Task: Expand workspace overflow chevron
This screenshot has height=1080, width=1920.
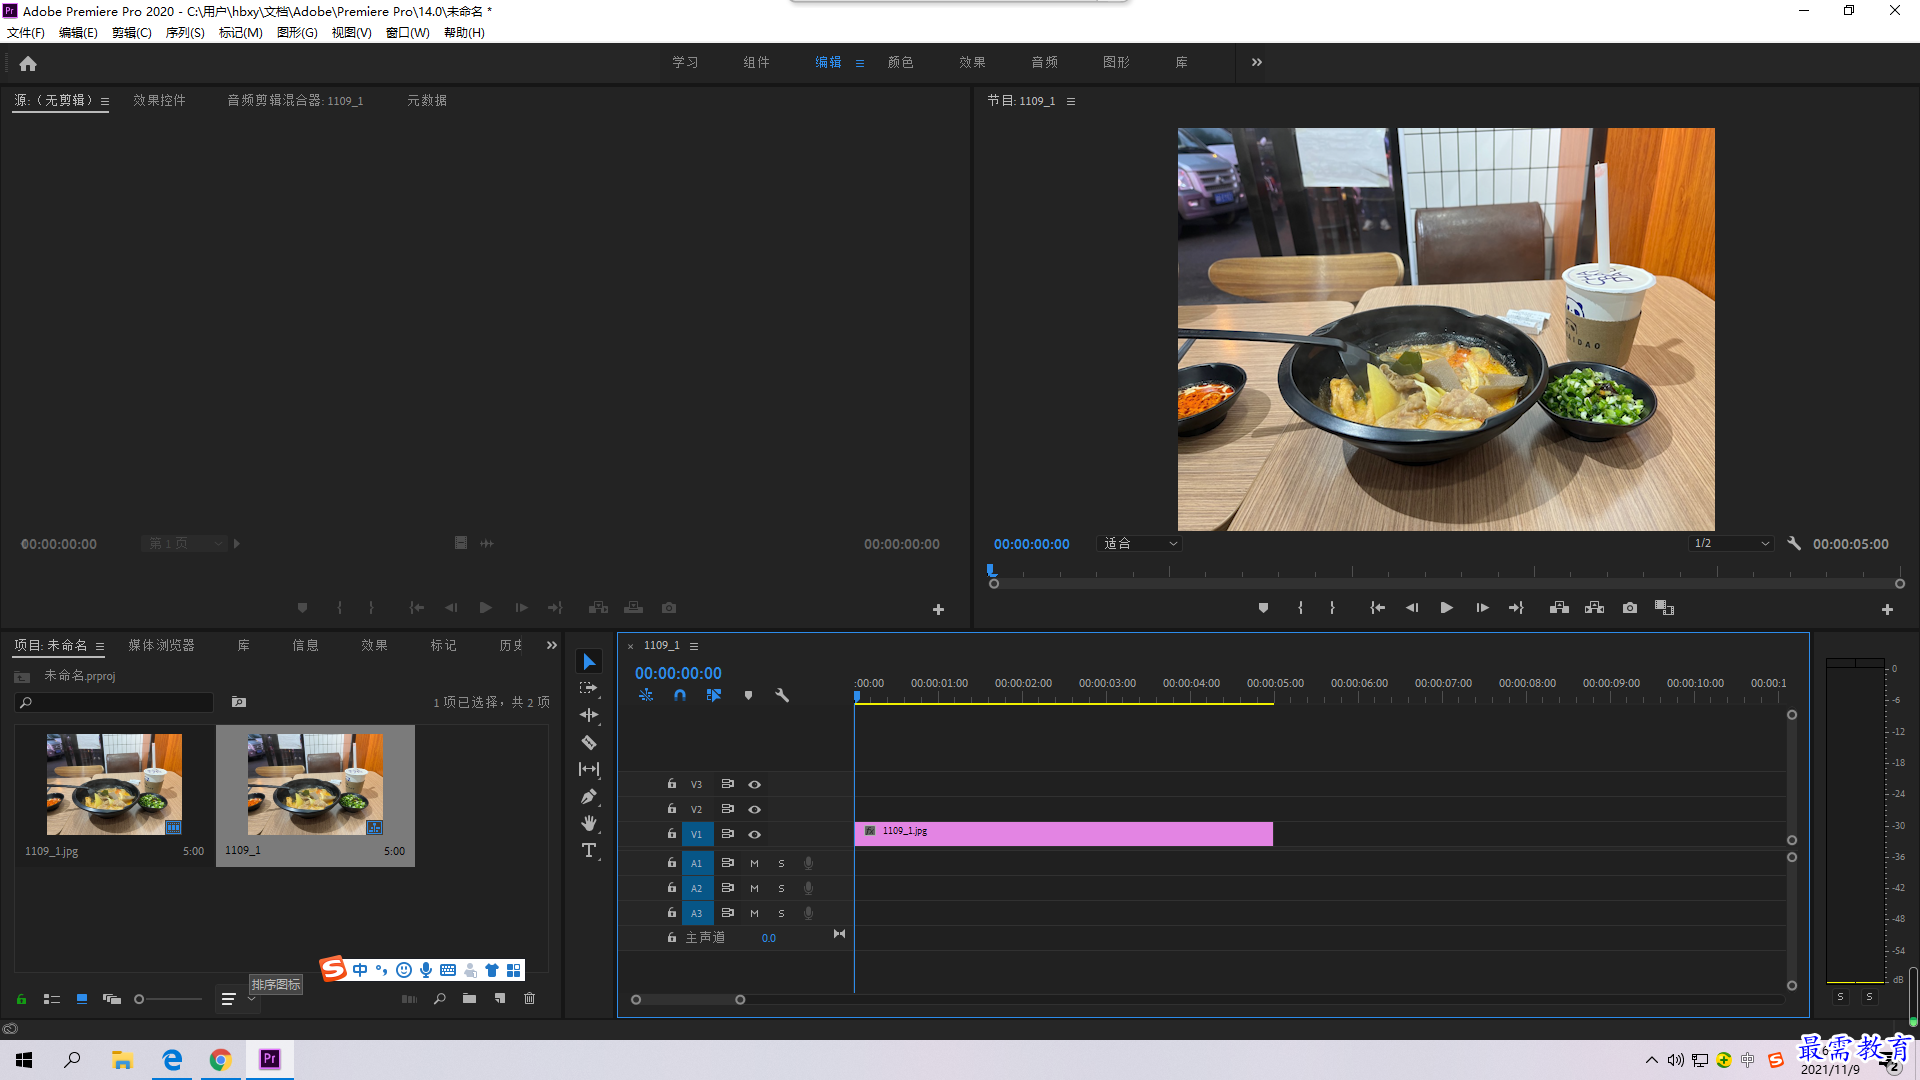Action: pos(1257,62)
